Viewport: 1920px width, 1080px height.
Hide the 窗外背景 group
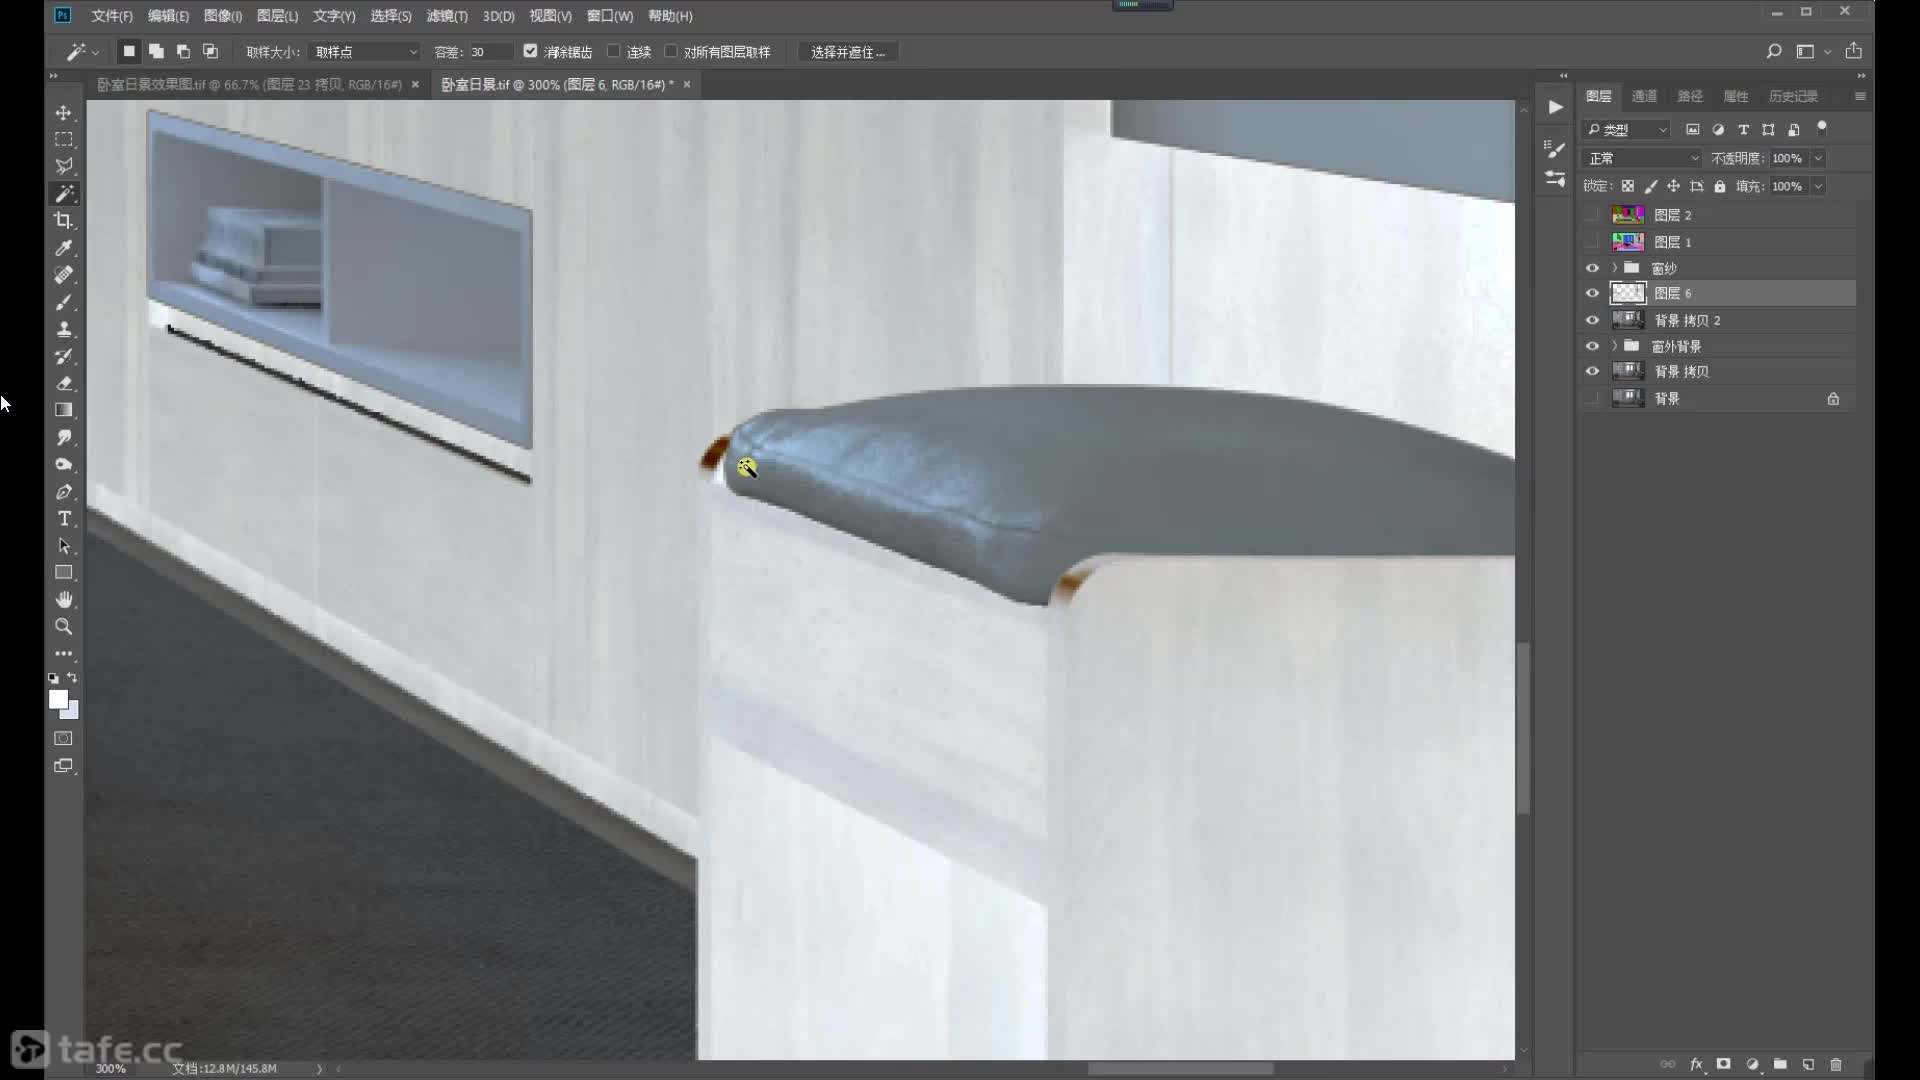(x=1592, y=346)
